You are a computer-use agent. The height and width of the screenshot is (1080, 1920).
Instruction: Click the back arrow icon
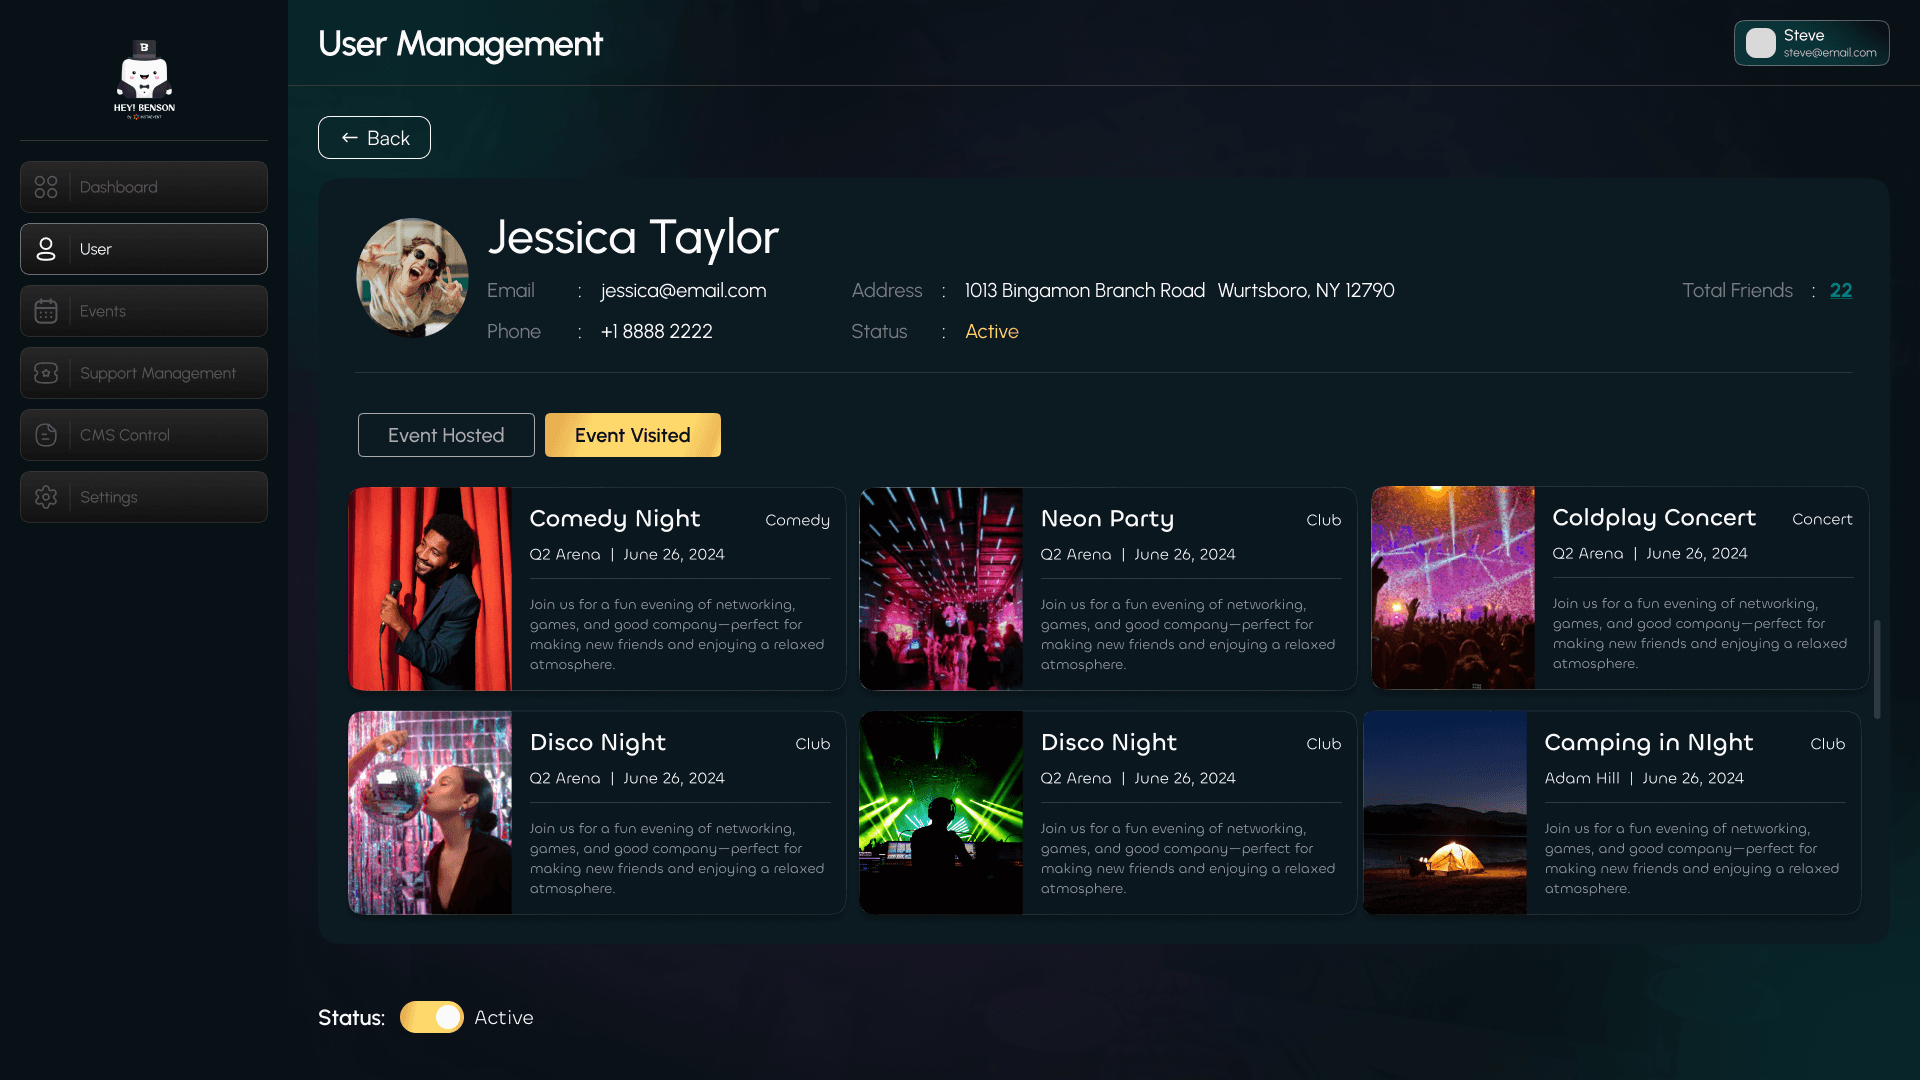(x=348, y=137)
